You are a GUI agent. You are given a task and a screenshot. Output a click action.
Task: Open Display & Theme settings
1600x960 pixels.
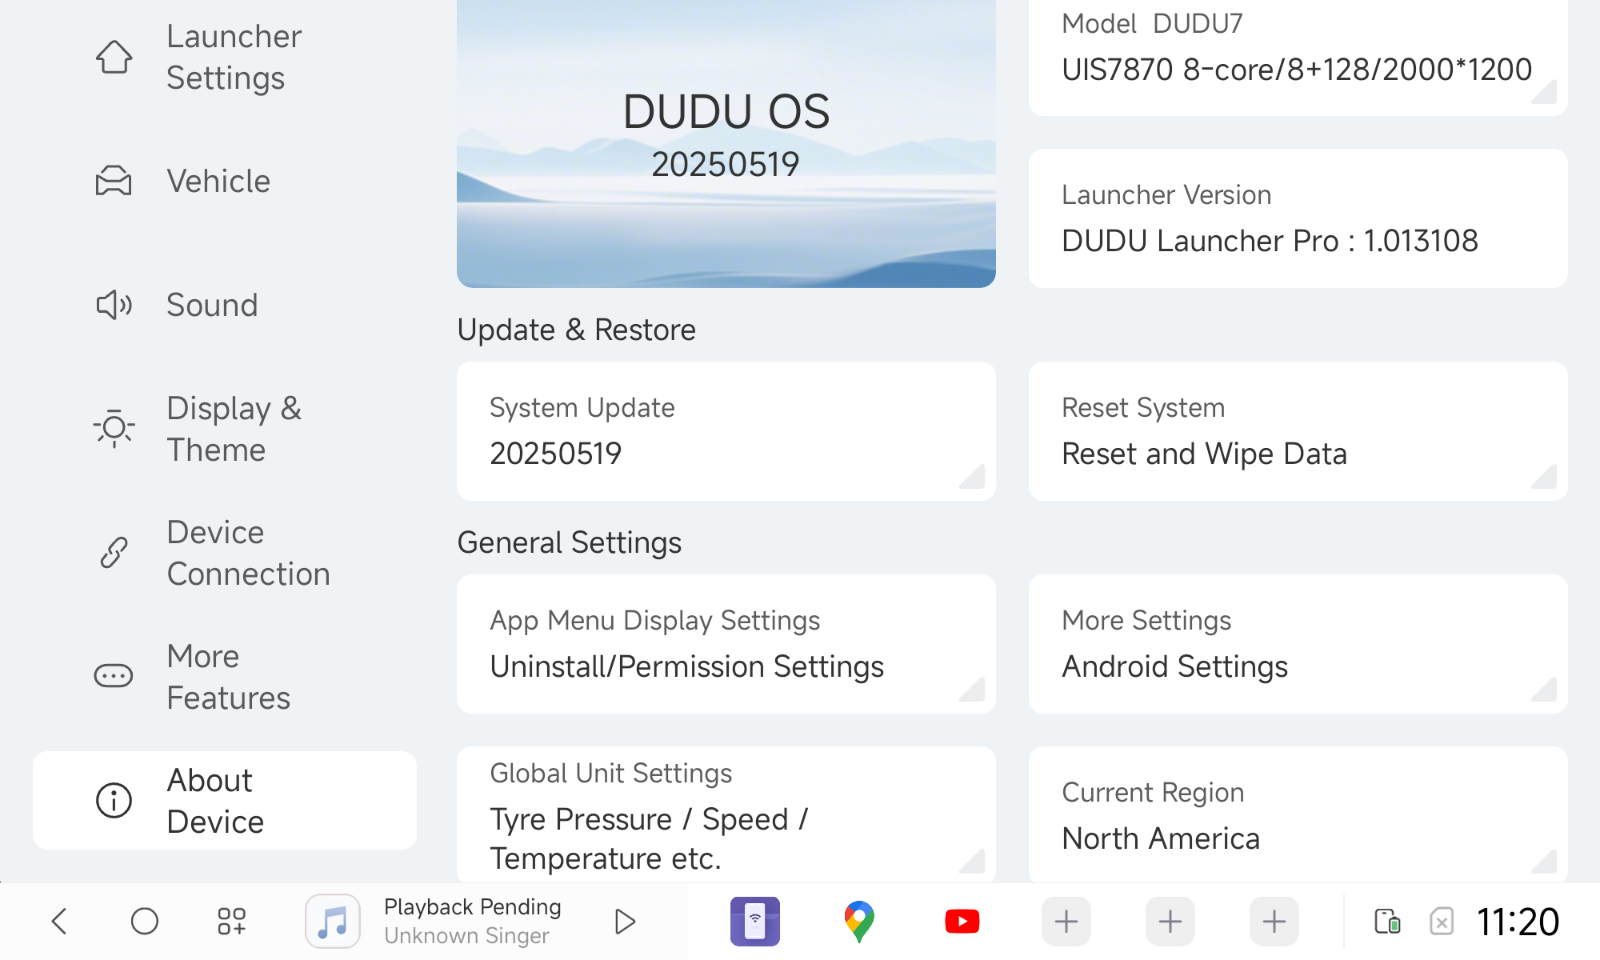[225, 429]
